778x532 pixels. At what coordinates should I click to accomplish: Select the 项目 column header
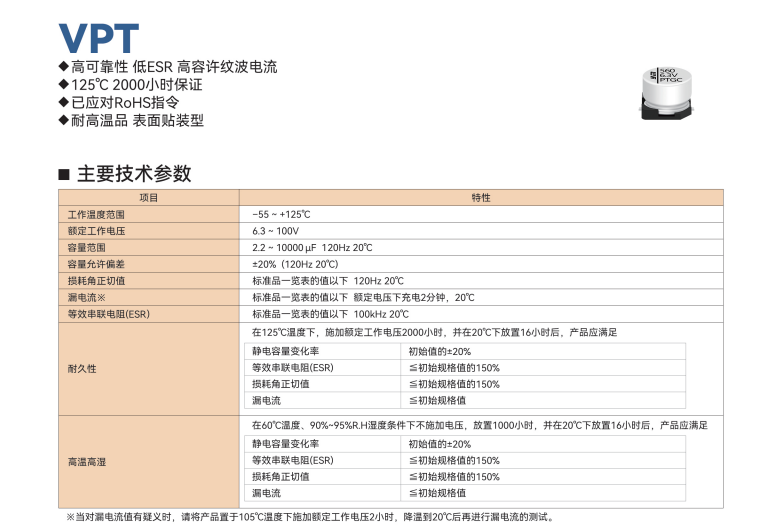pyautogui.click(x=149, y=198)
